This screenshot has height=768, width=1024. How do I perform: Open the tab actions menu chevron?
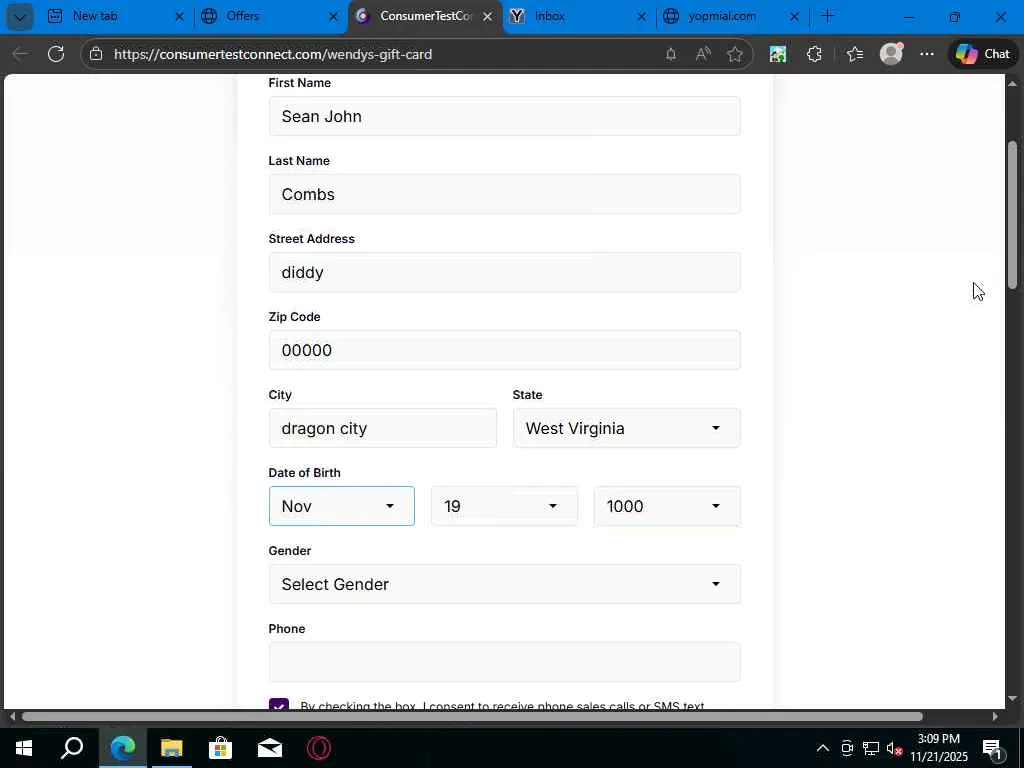click(20, 16)
